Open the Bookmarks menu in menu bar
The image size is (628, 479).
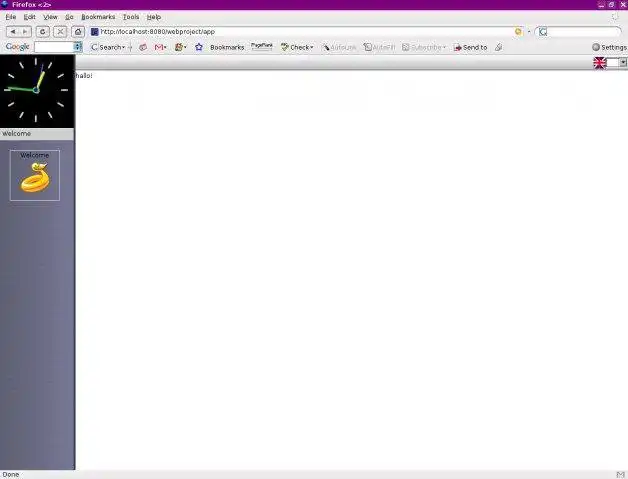click(98, 17)
